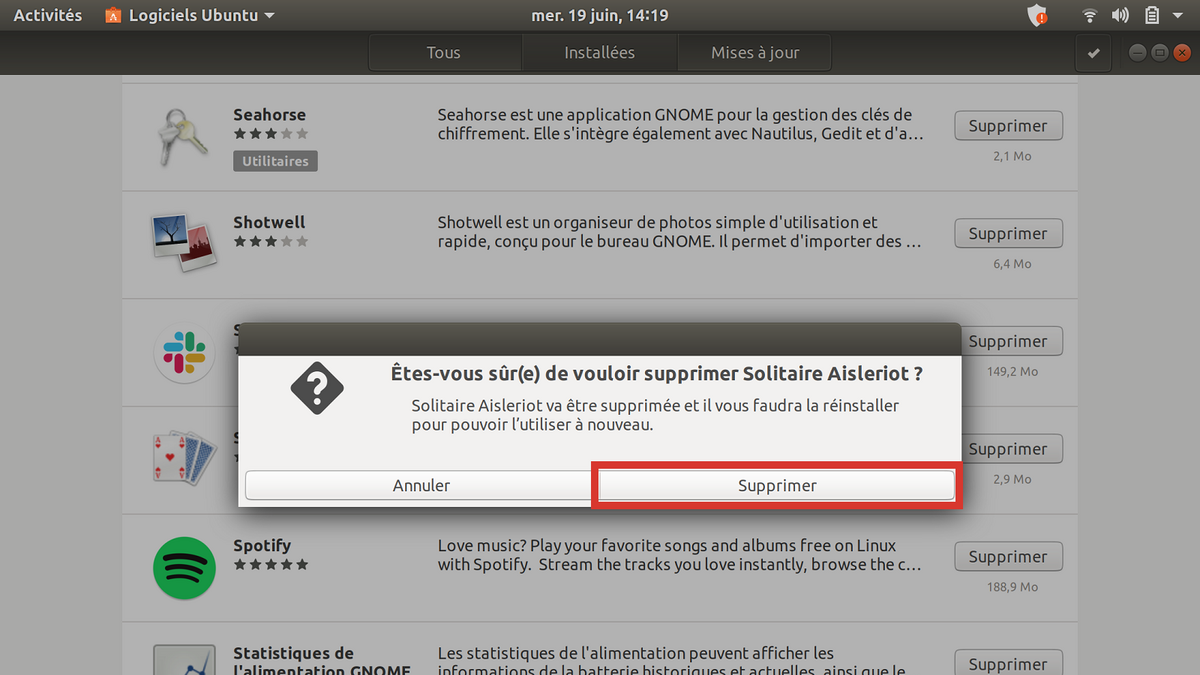Click the power statistics app icon
The height and width of the screenshot is (675, 1200).
[185, 661]
